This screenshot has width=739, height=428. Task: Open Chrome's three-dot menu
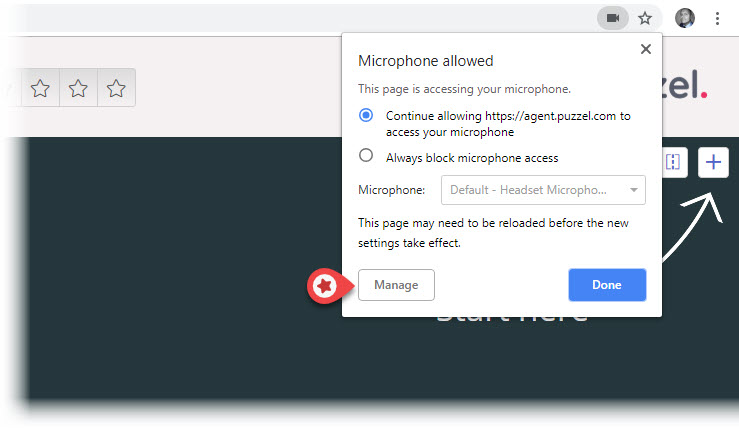[717, 18]
